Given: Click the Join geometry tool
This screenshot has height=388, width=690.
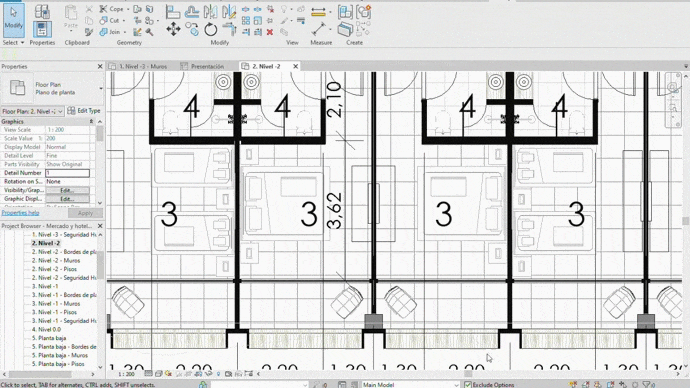Looking at the screenshot, I should point(110,32).
